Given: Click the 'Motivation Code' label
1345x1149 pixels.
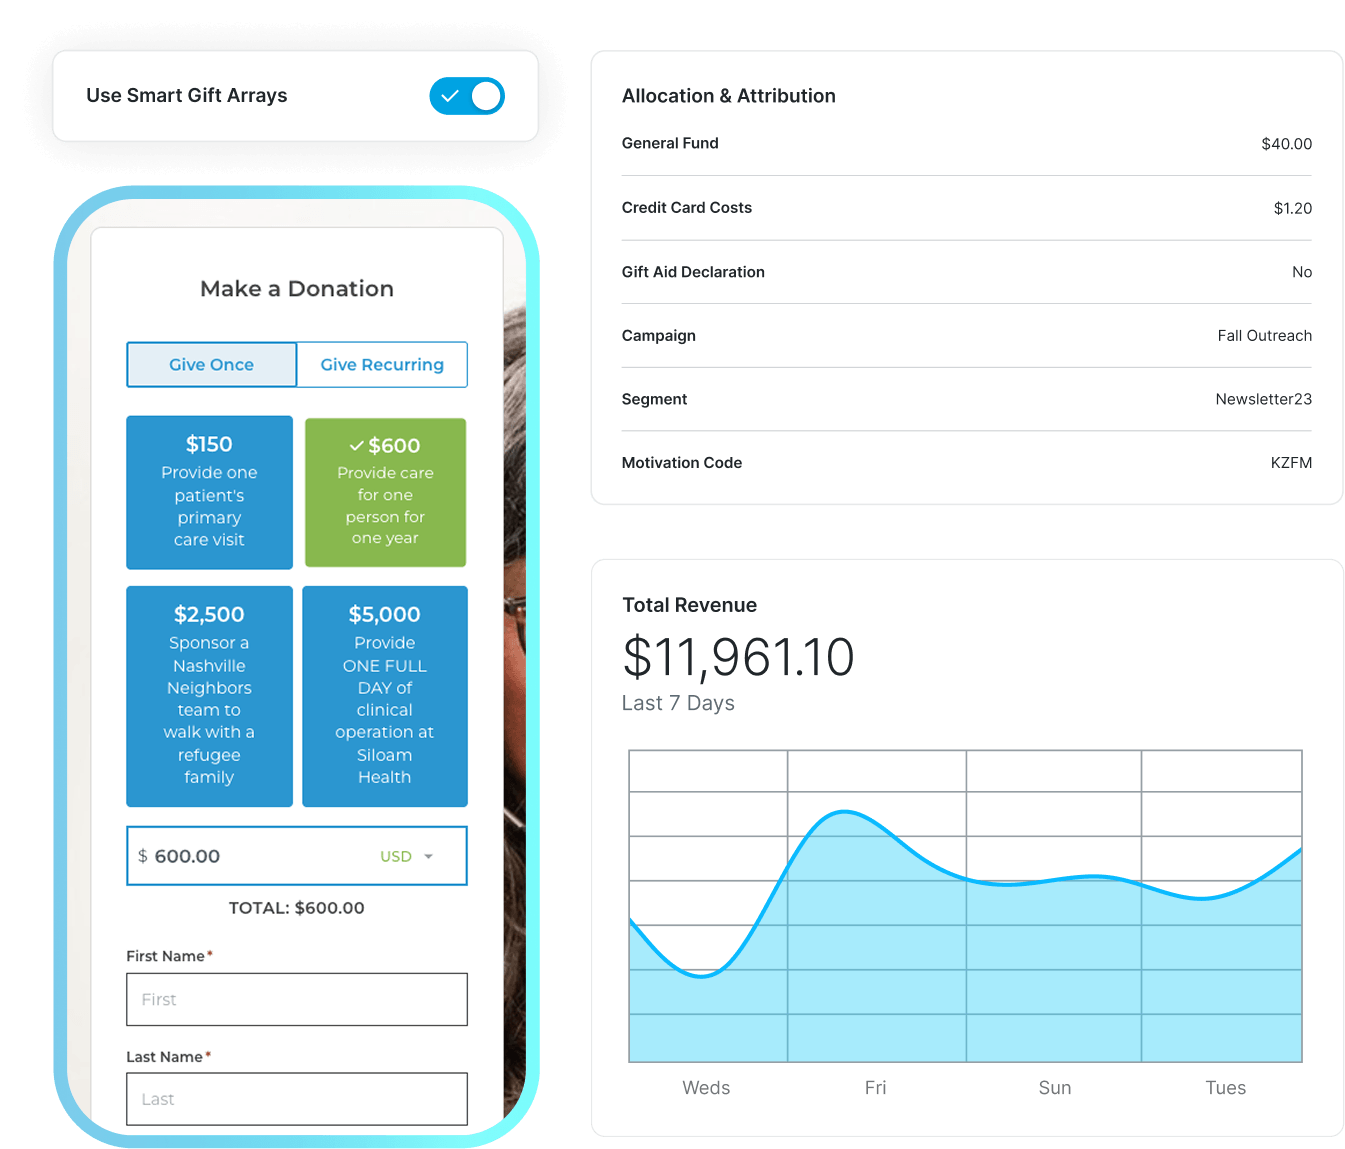Looking at the screenshot, I should pos(682,463).
